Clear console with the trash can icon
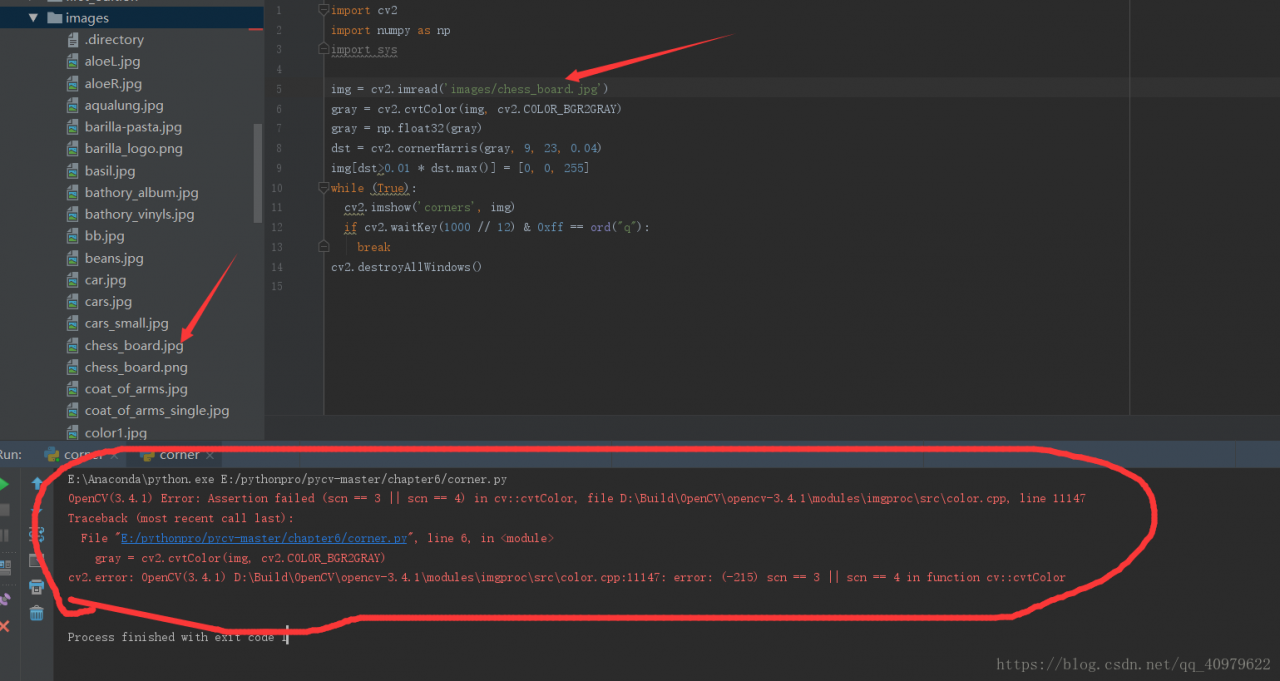Image resolution: width=1280 pixels, height=681 pixels. point(37,613)
